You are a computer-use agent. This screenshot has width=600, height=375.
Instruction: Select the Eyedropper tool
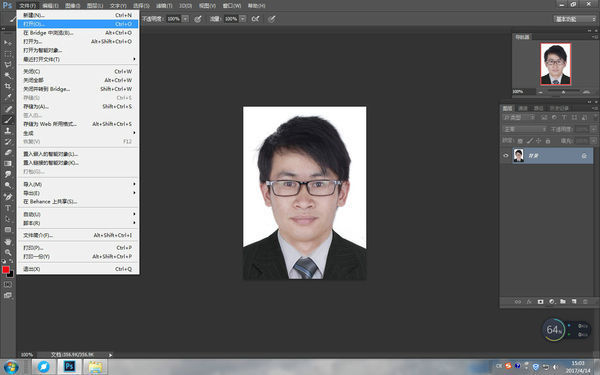pos(8,97)
